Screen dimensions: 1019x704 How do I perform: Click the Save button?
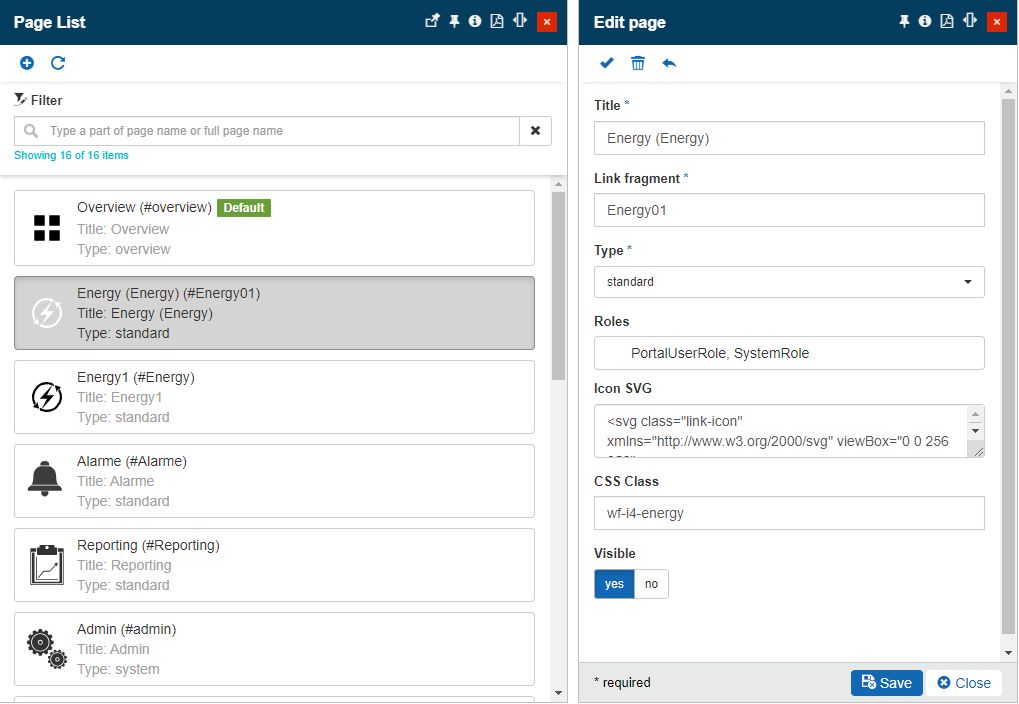[886, 683]
